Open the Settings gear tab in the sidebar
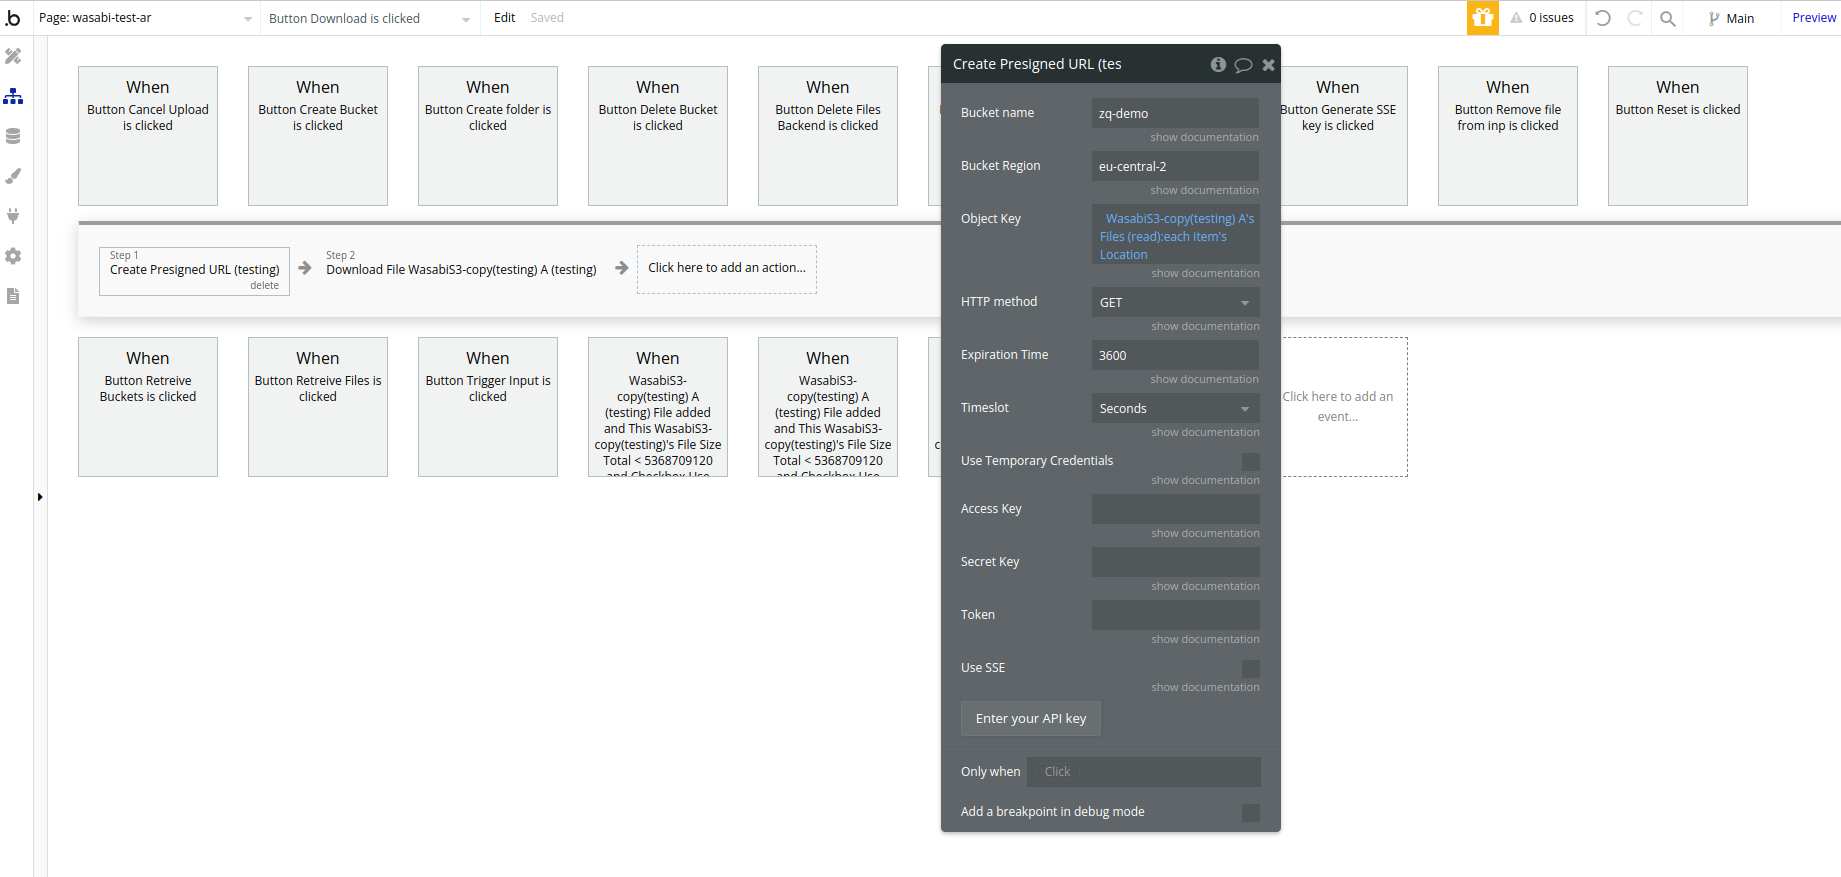This screenshot has height=877, width=1841. tap(13, 256)
